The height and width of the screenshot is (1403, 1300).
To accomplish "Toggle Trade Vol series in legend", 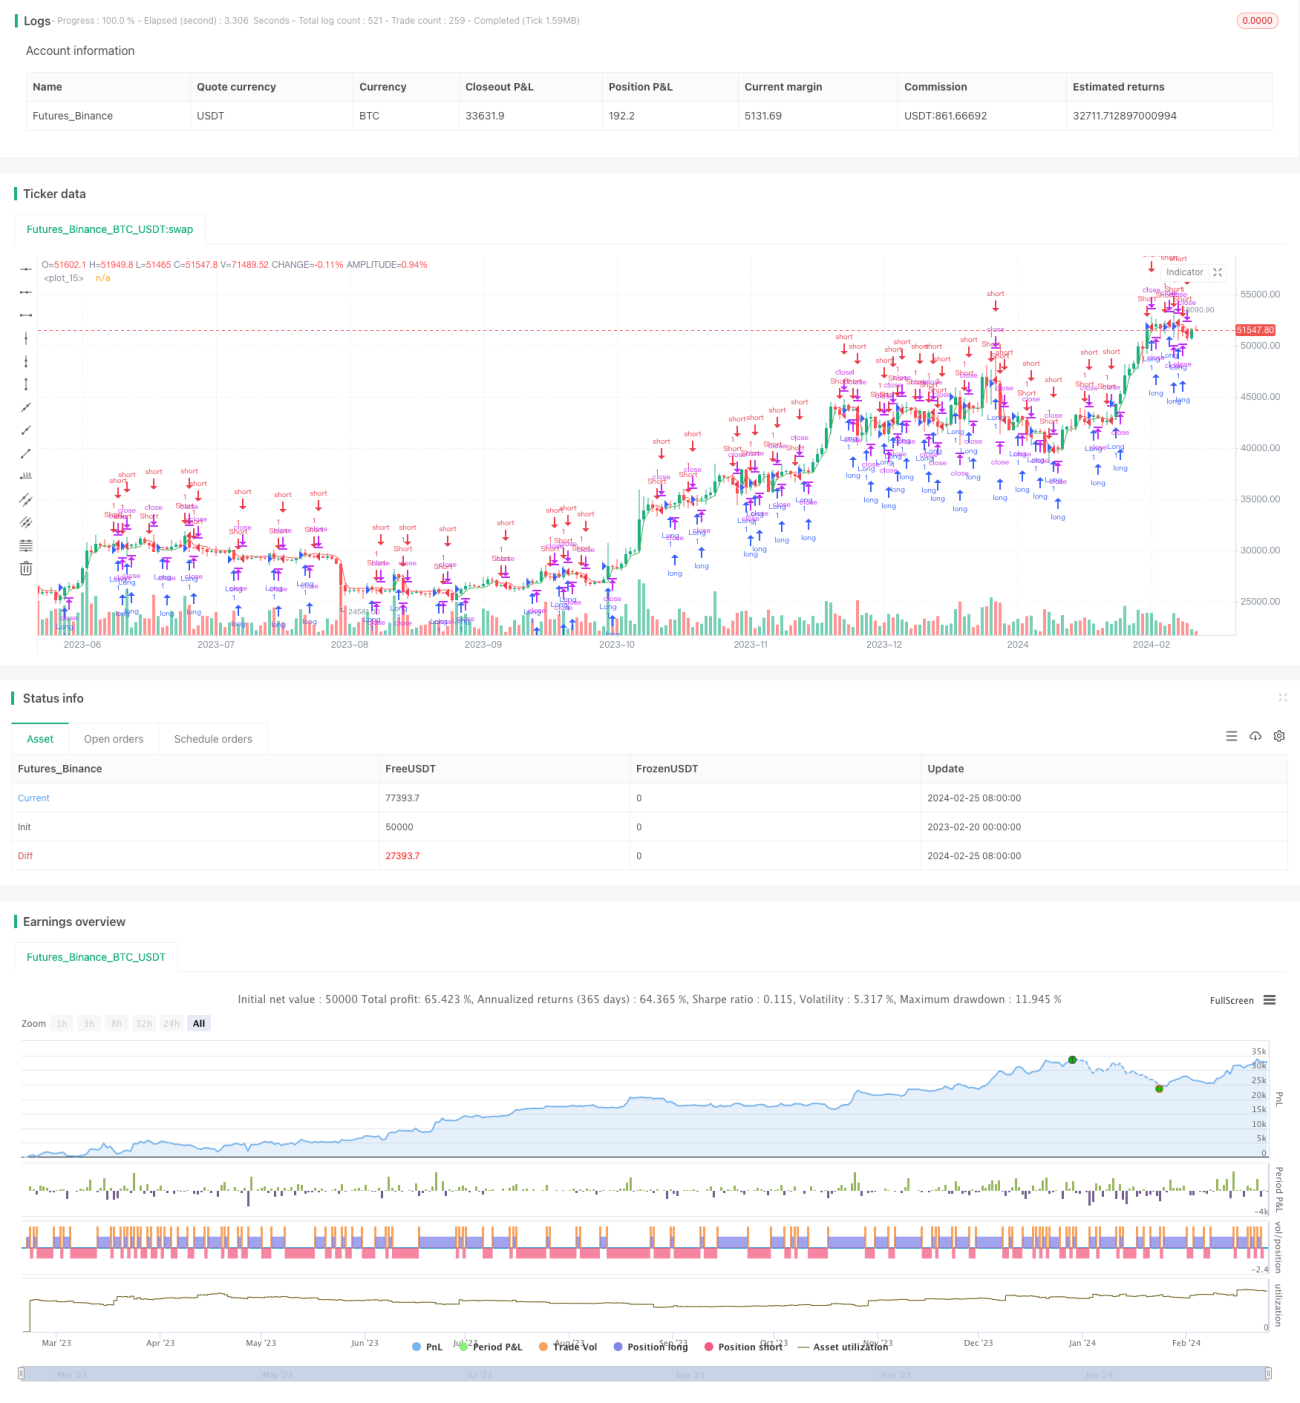I will click(x=568, y=1347).
